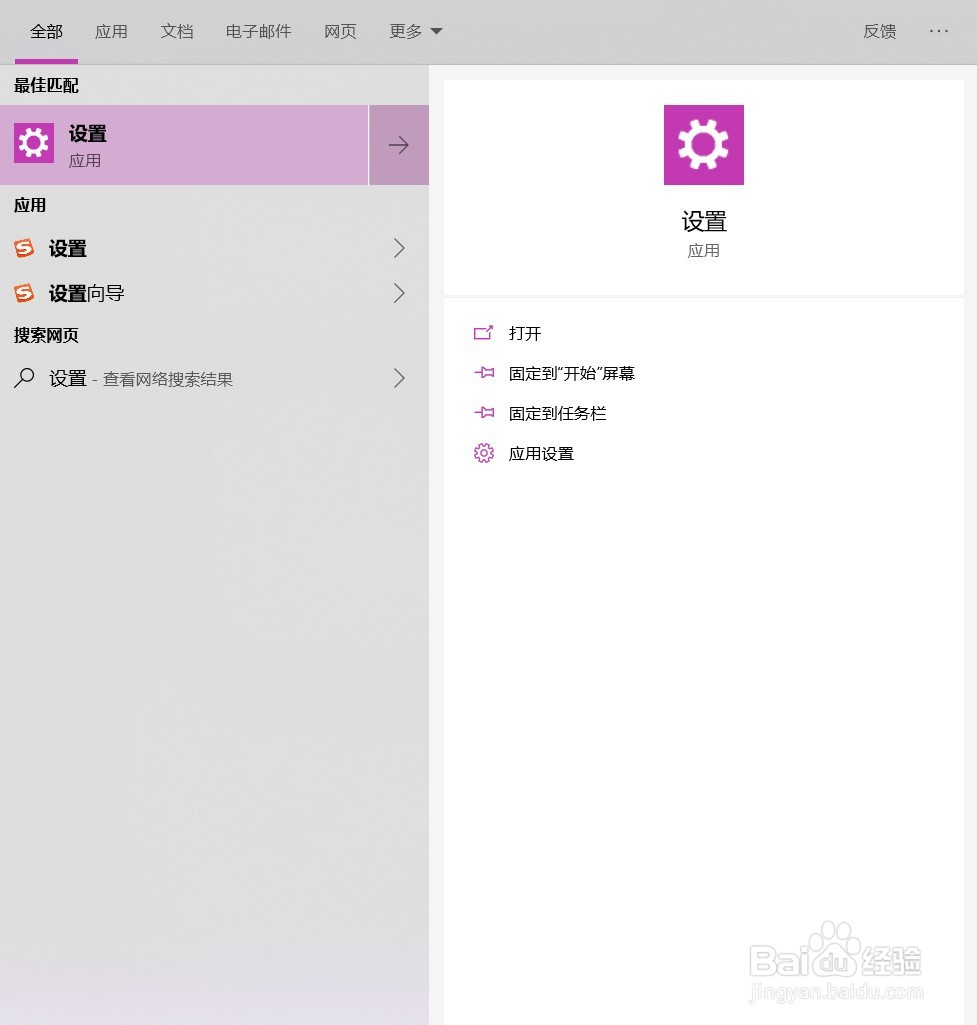
Task: Click the 最佳匹配 section heading
Action: coord(46,86)
